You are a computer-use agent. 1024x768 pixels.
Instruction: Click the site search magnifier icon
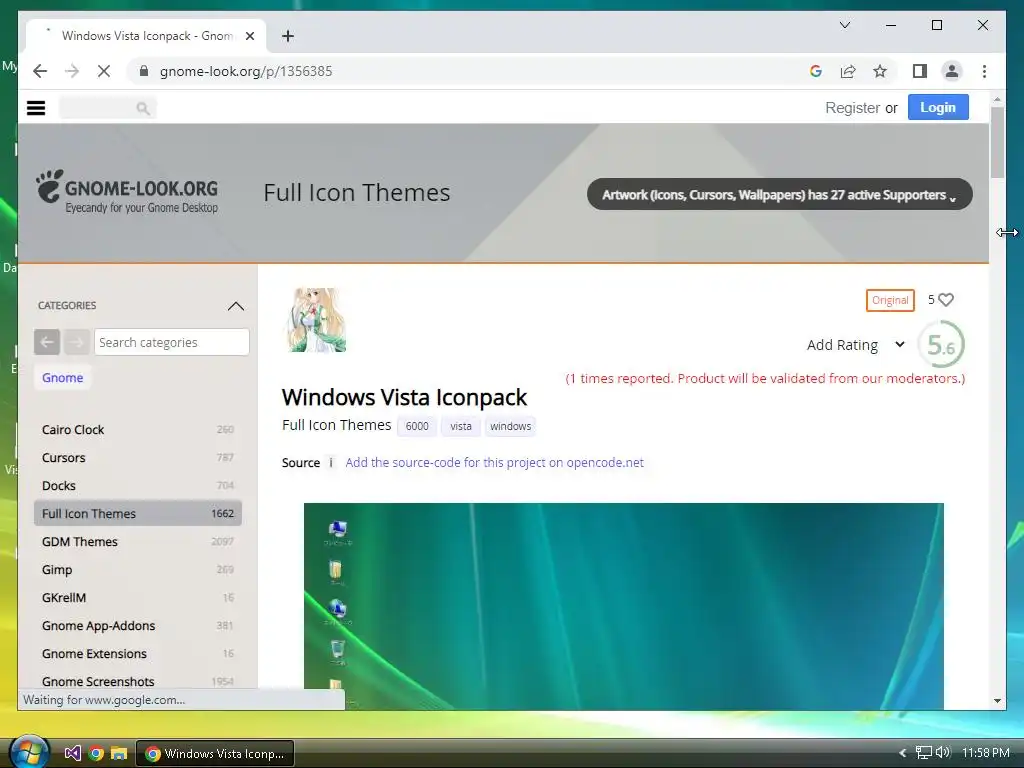(x=142, y=108)
